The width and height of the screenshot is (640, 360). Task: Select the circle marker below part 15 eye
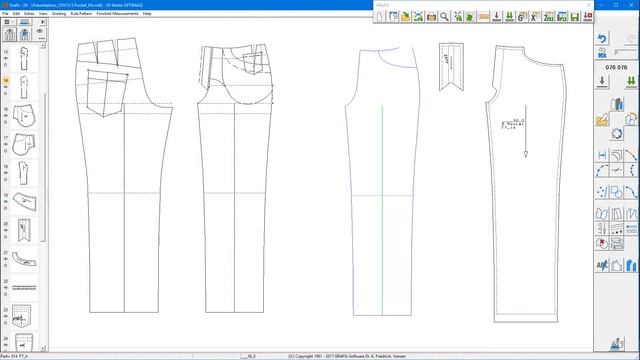click(6, 65)
